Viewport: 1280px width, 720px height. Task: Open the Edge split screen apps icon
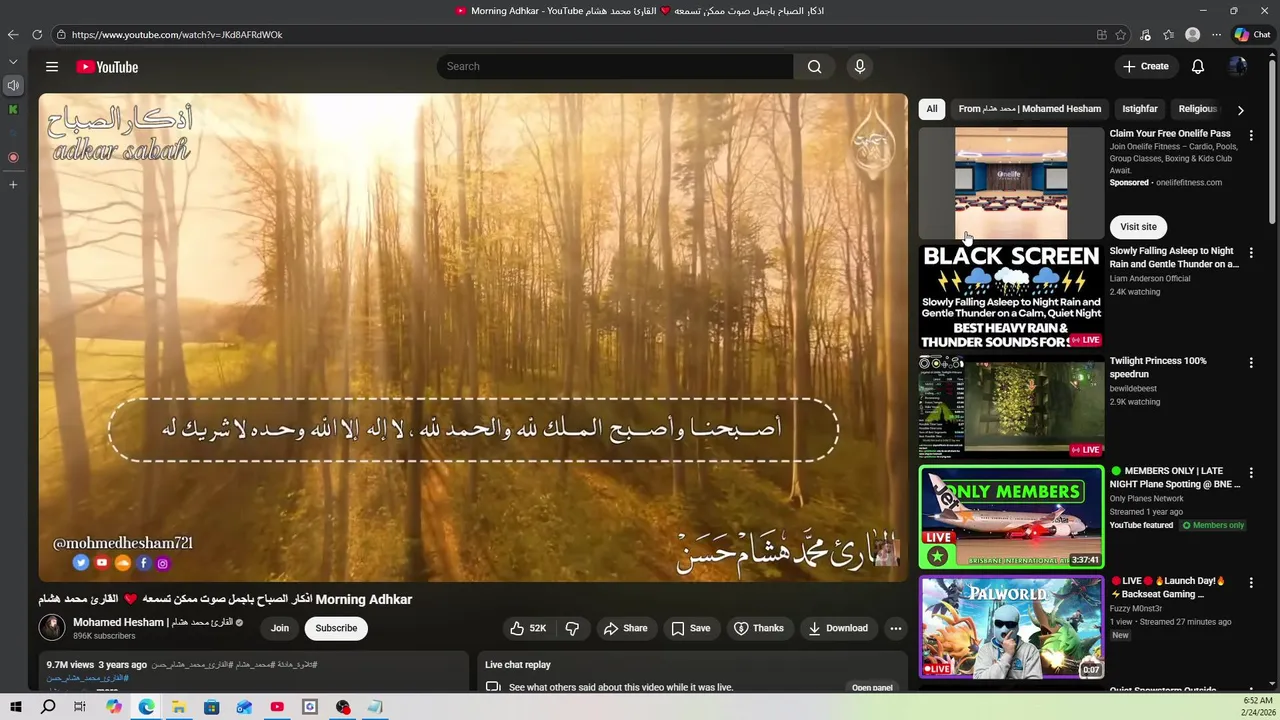click(x=1101, y=34)
